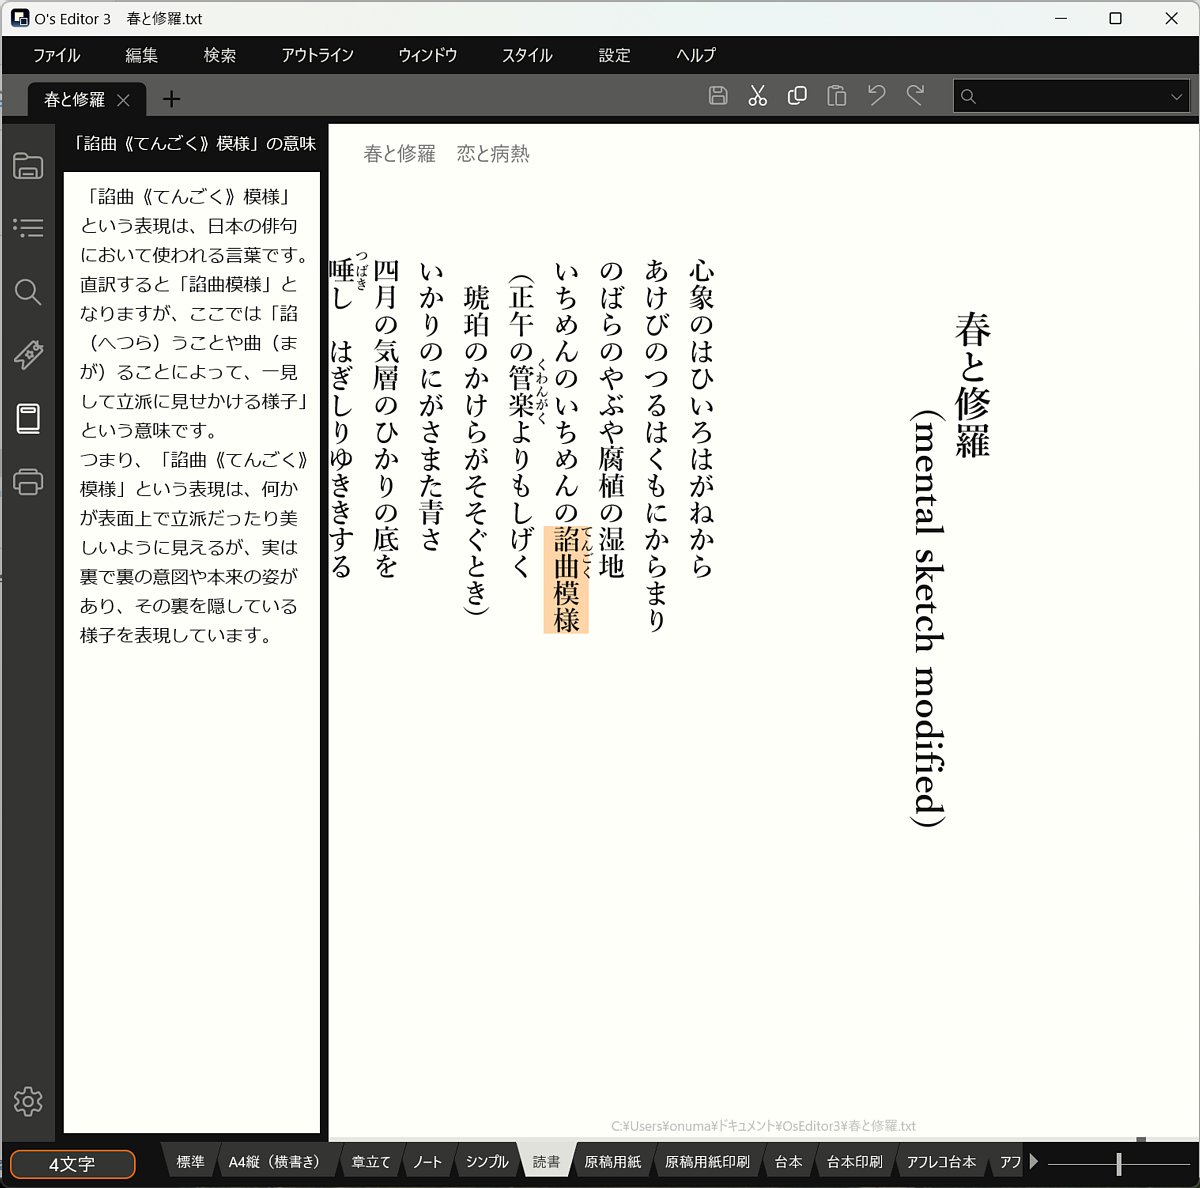This screenshot has width=1200, height=1188.
Task: Click the ticket-shaped sidebar icon
Action: 28,354
